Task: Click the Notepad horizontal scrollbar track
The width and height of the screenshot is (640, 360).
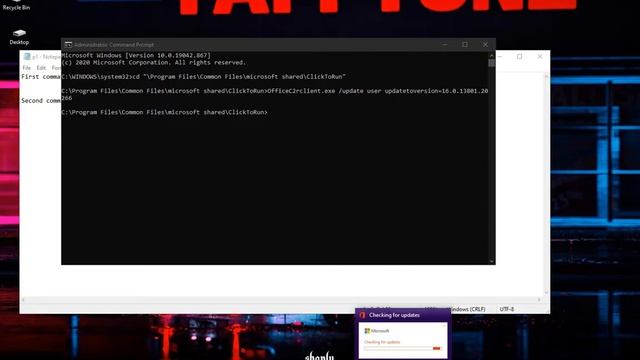Action: click(281, 300)
